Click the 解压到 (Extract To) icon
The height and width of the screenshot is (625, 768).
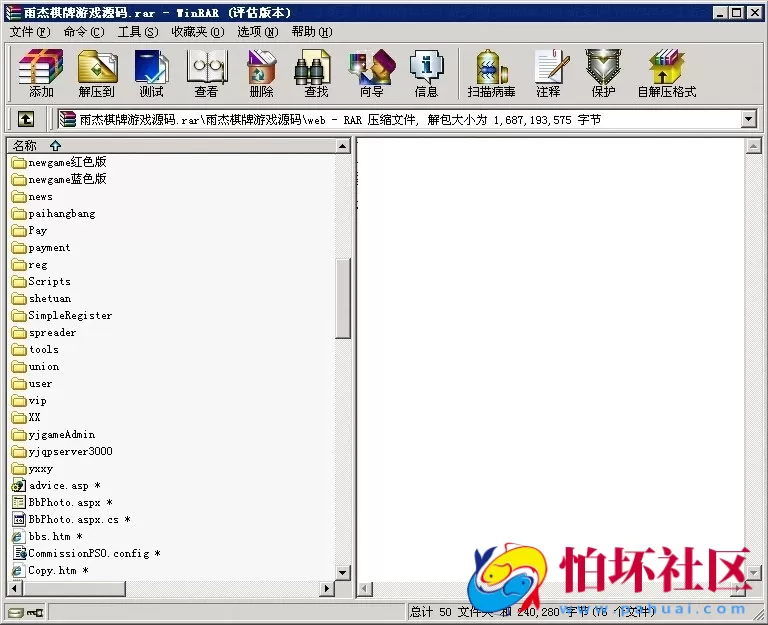[97, 73]
